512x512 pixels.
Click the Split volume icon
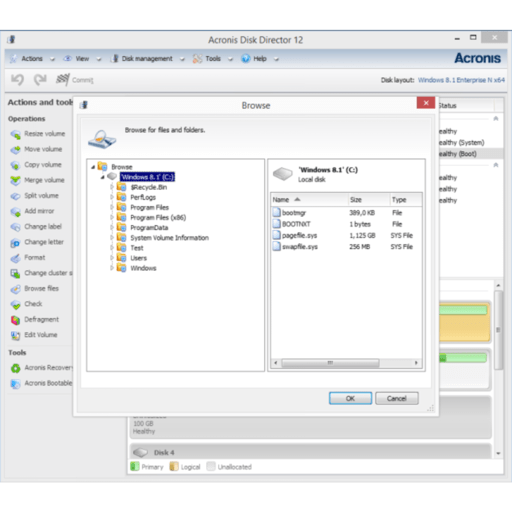(x=15, y=196)
